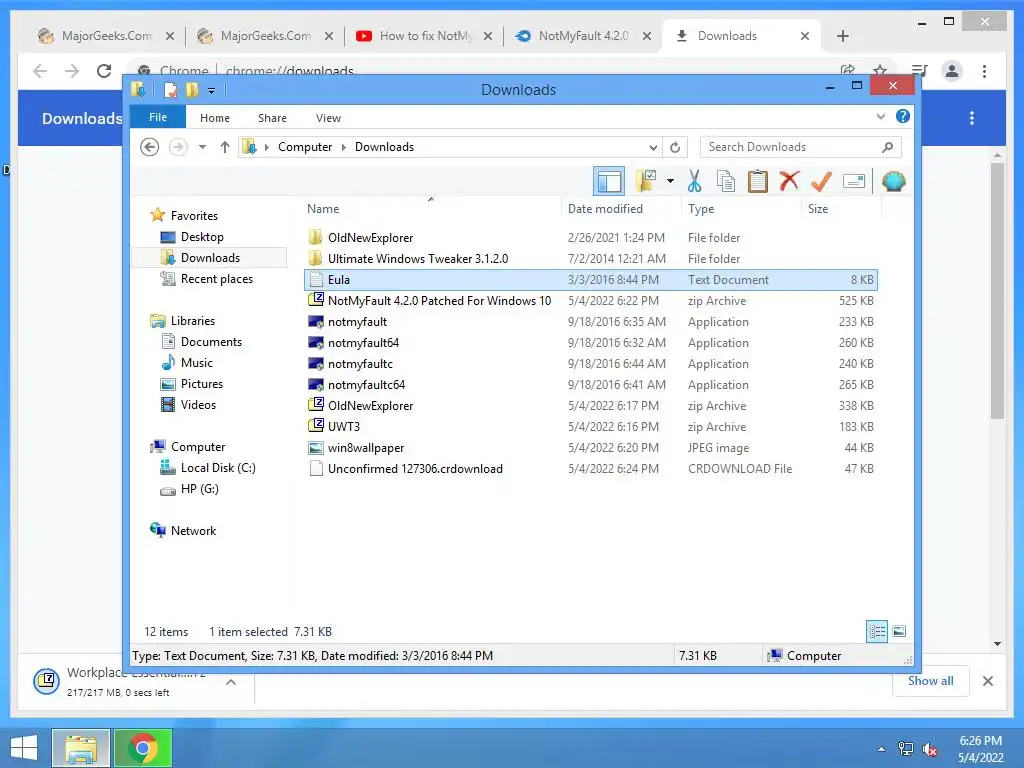Expand the ribbon with chevron arrow
Screen dimensions: 1024x768
pos(880,116)
